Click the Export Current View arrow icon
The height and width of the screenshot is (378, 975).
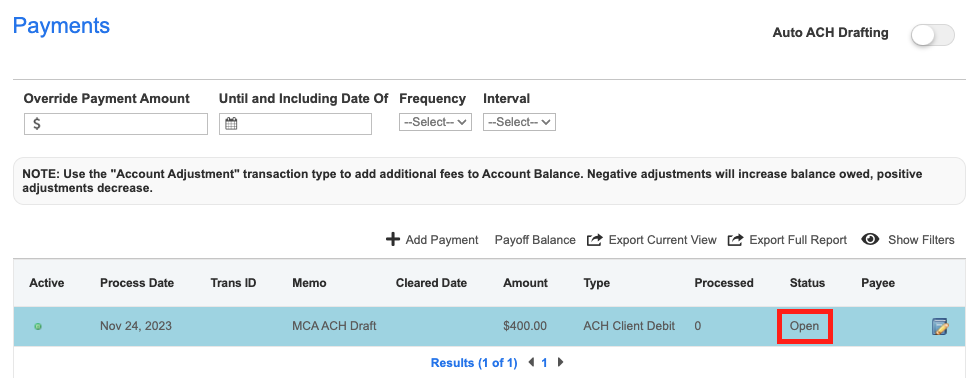595,239
